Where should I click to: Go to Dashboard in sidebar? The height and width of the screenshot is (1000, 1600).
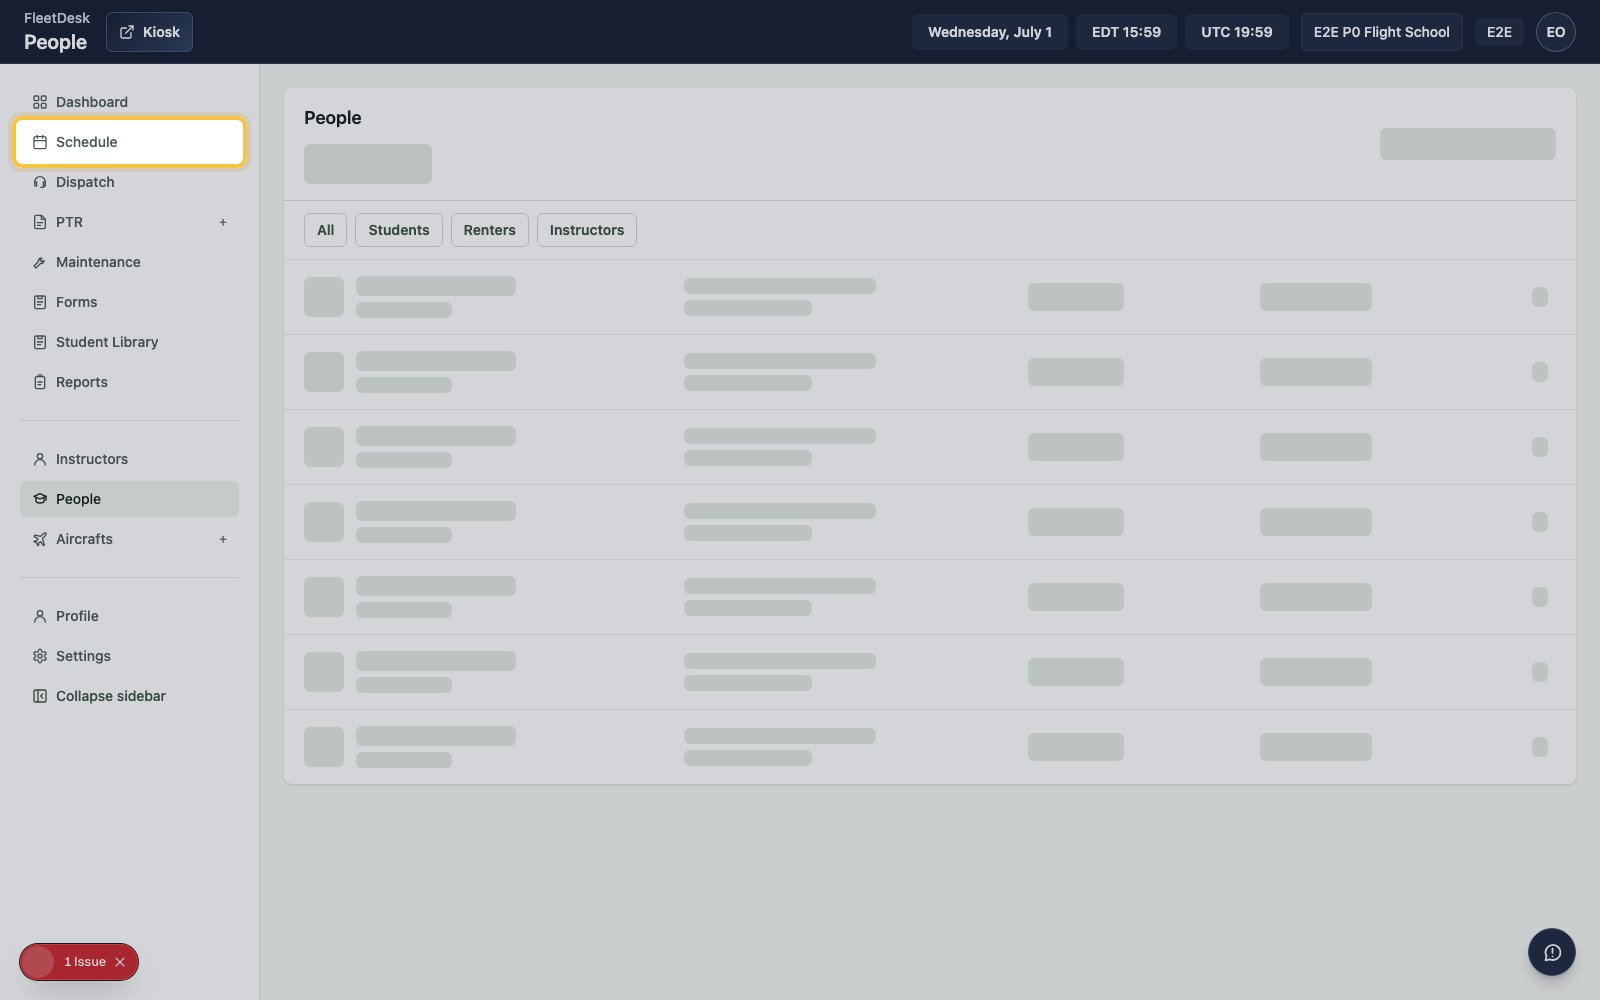click(129, 102)
